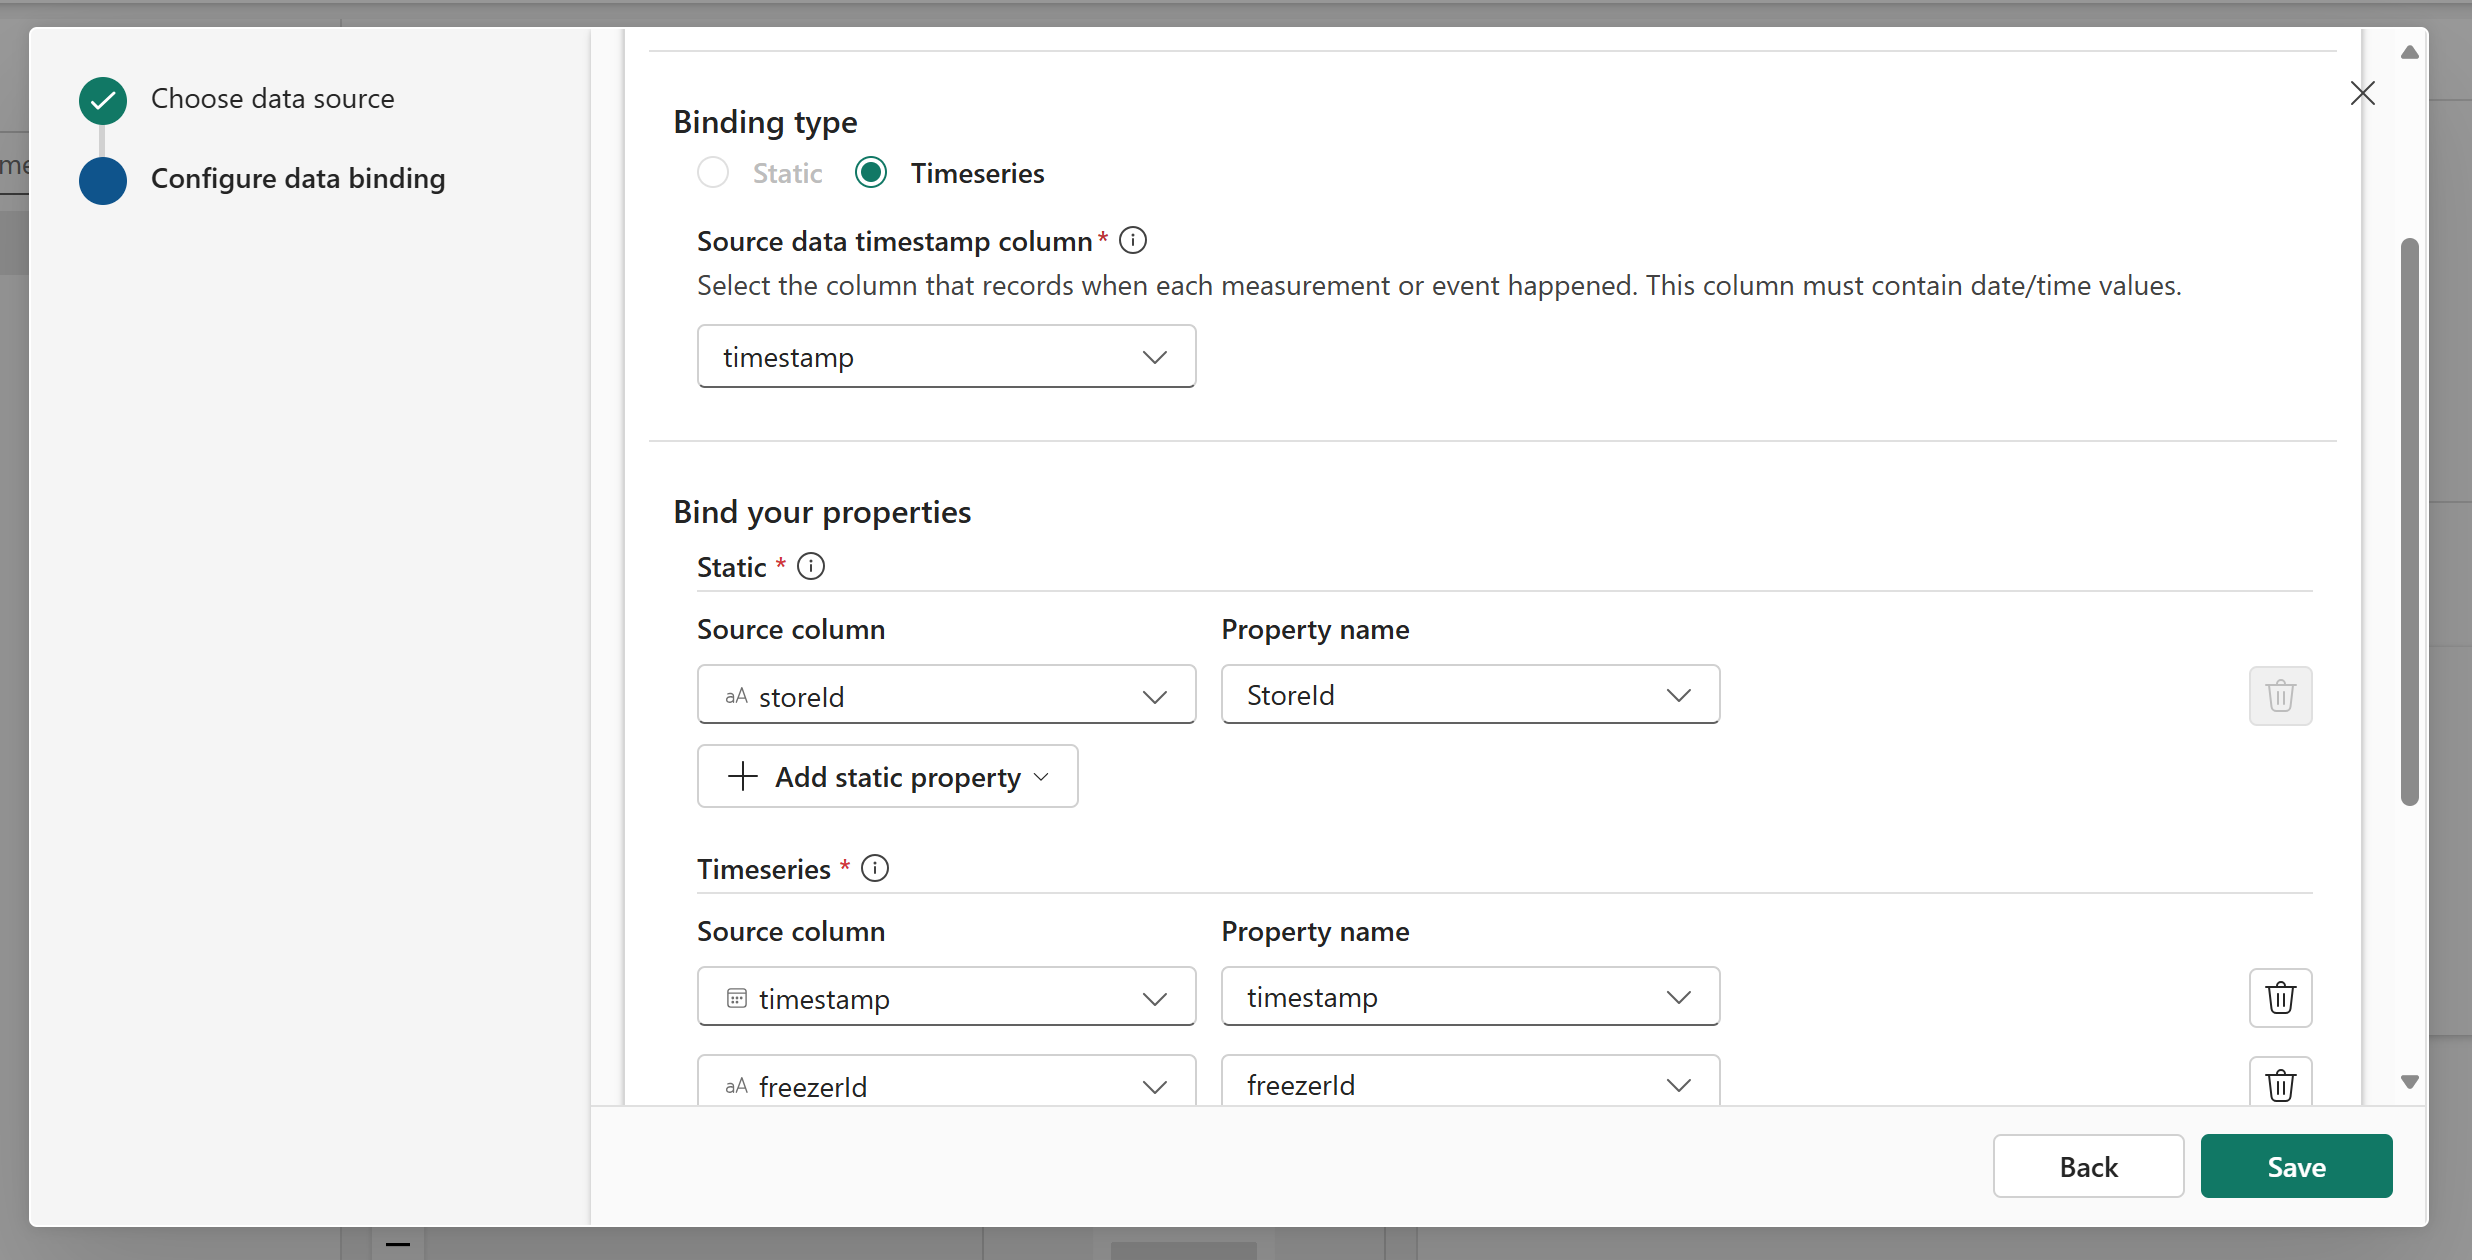Click the Save button
Screen dimensions: 2472x1260
pos(2296,1166)
